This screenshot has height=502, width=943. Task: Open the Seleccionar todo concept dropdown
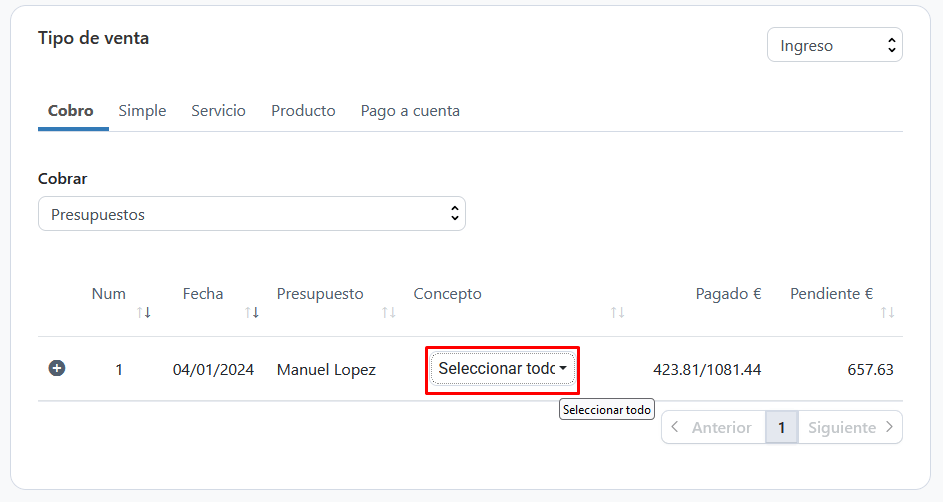[502, 369]
